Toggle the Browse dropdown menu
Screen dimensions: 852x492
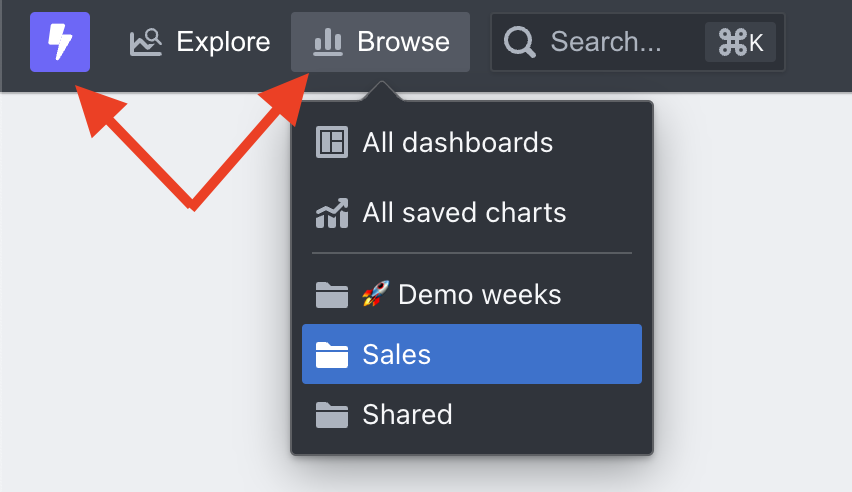coord(380,42)
